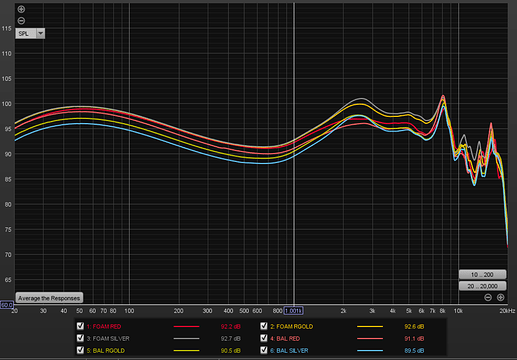Uncheck the 6: BAL SILVER trace

point(264,350)
